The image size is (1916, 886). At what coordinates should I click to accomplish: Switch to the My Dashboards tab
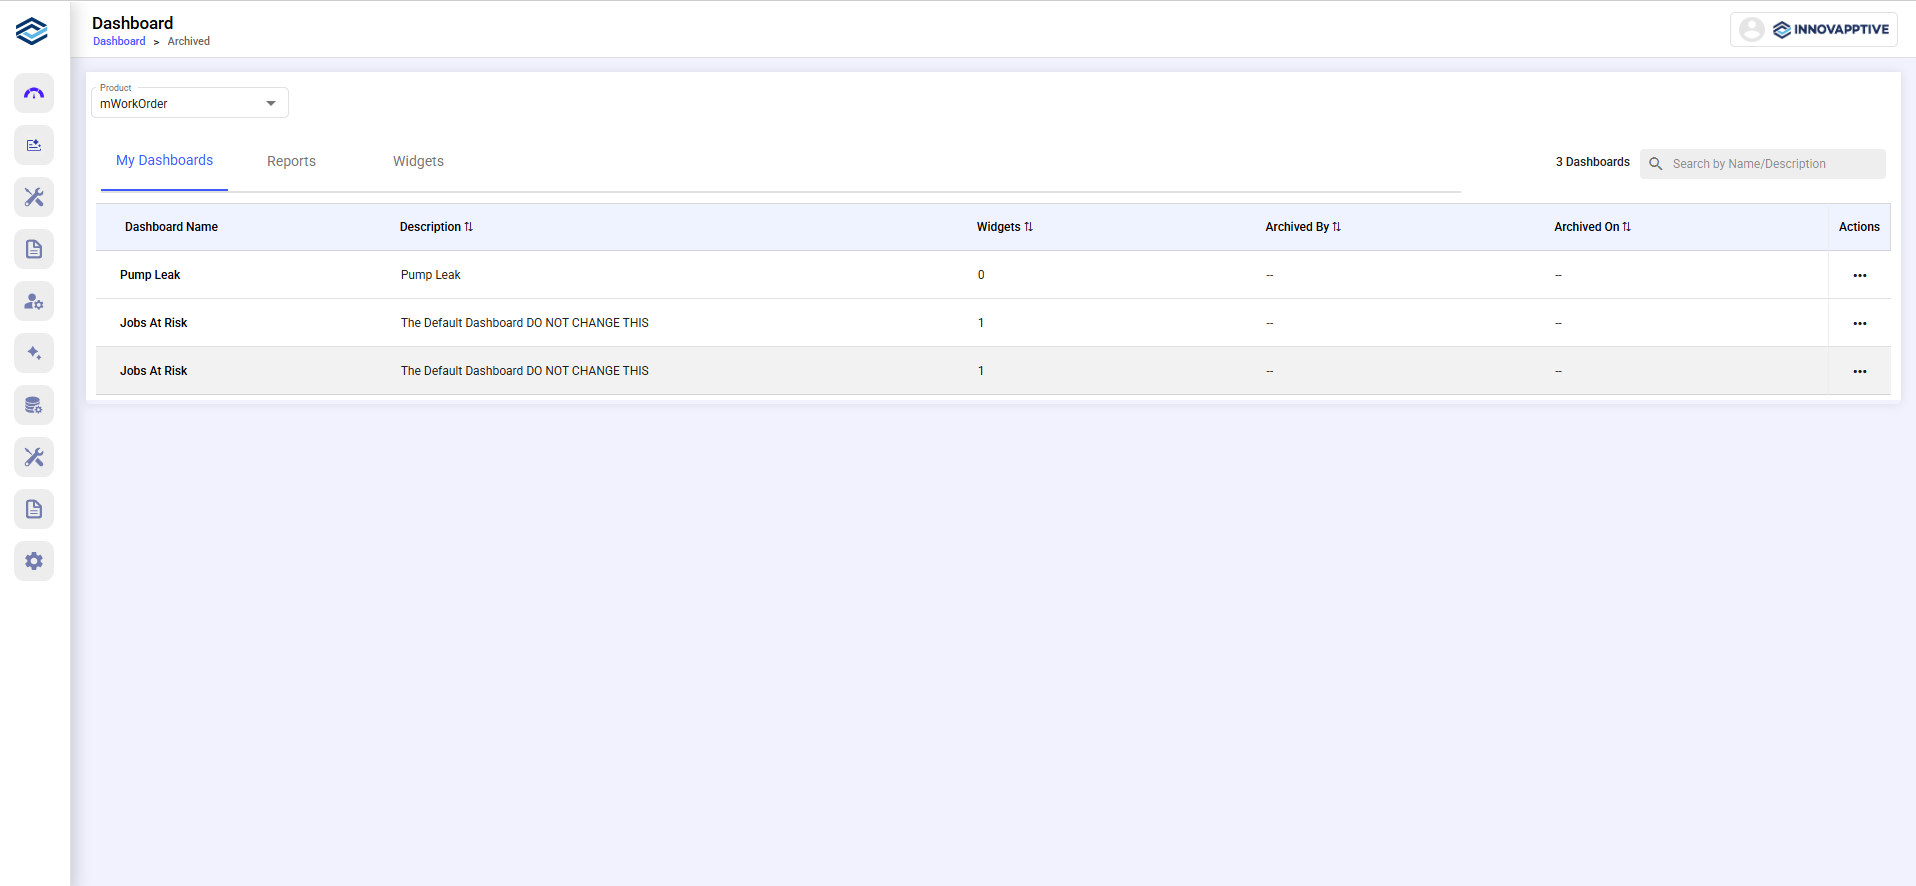(x=164, y=161)
